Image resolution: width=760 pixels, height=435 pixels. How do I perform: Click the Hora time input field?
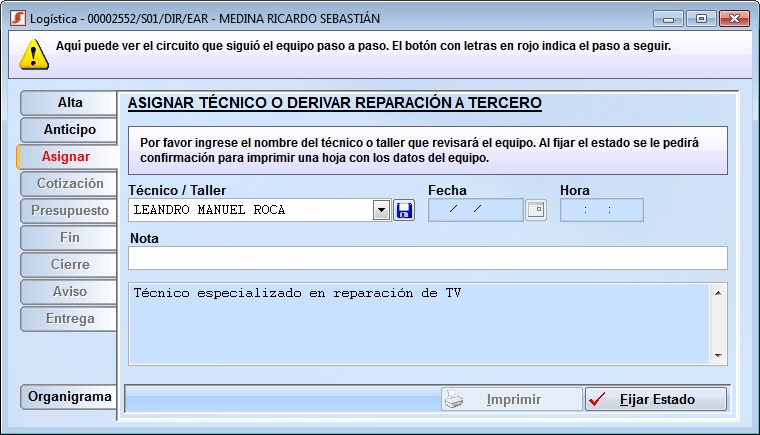click(601, 210)
